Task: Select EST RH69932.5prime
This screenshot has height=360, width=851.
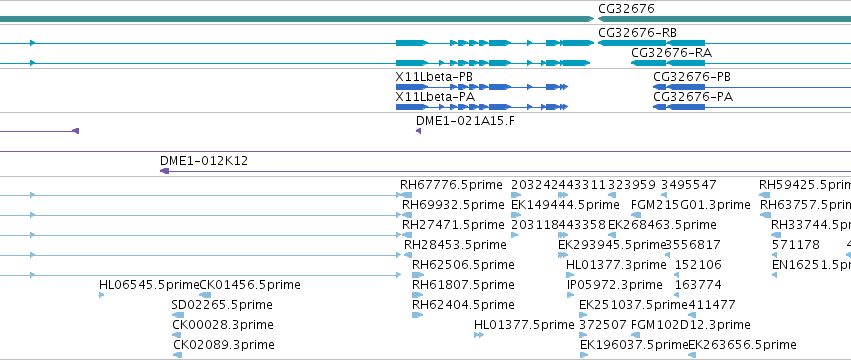Action: (x=453, y=205)
